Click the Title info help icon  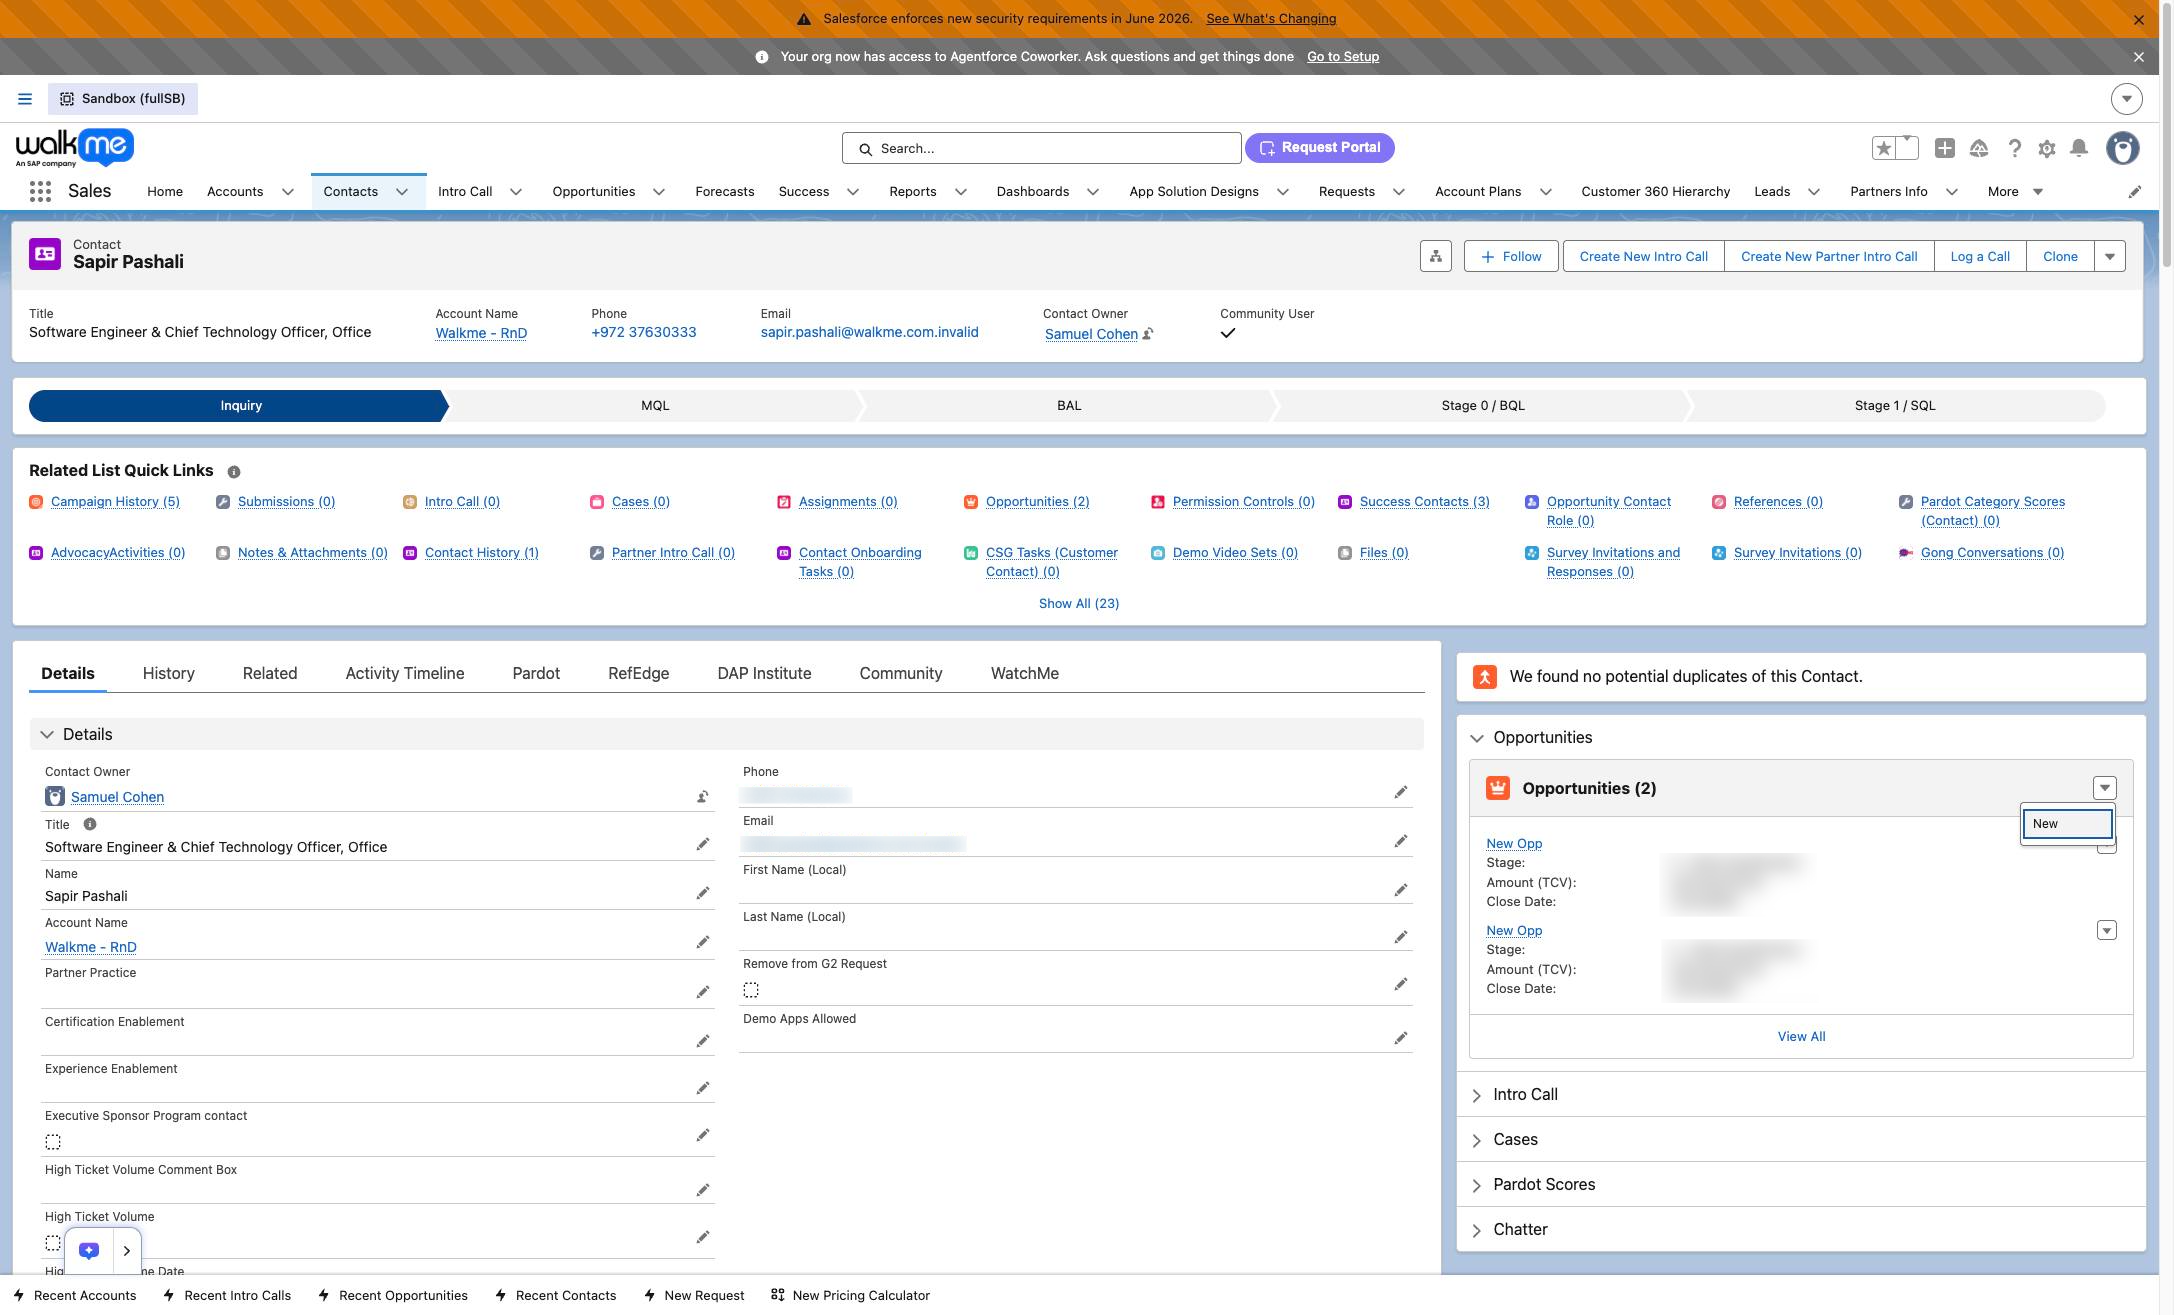pyautogui.click(x=90, y=824)
